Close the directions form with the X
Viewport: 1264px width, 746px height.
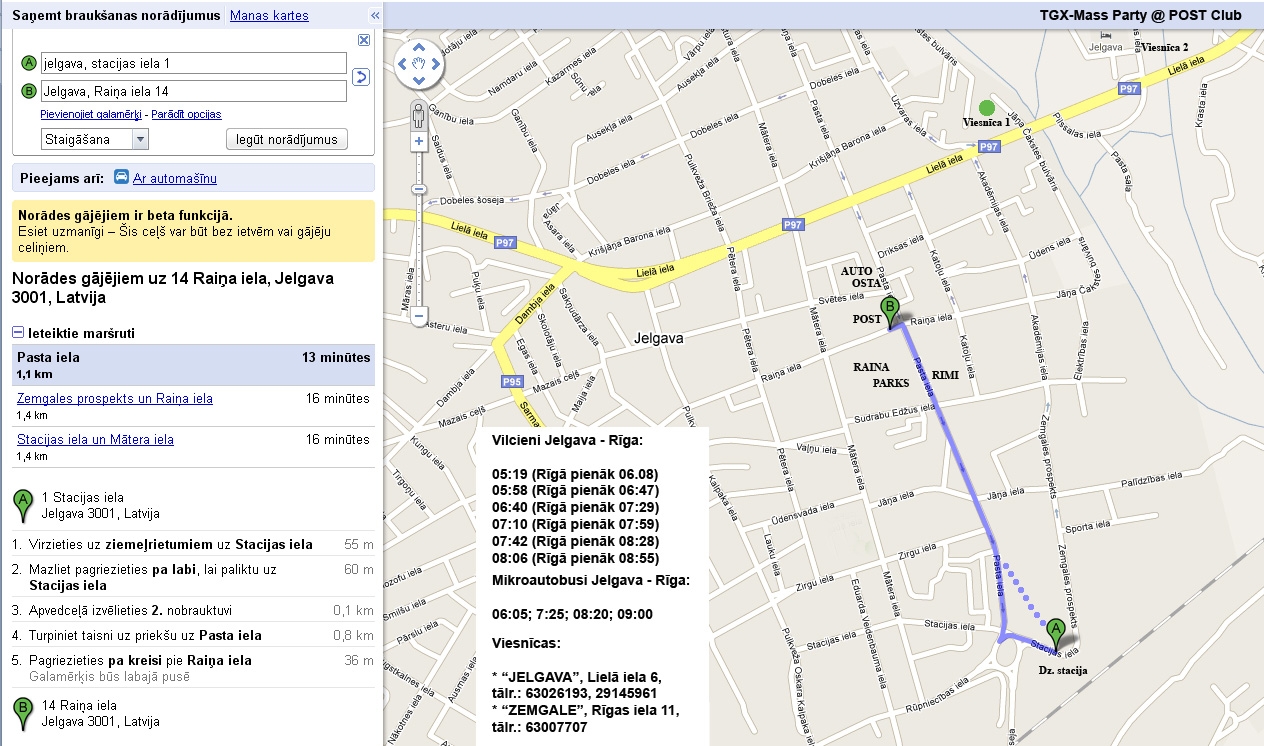(364, 40)
